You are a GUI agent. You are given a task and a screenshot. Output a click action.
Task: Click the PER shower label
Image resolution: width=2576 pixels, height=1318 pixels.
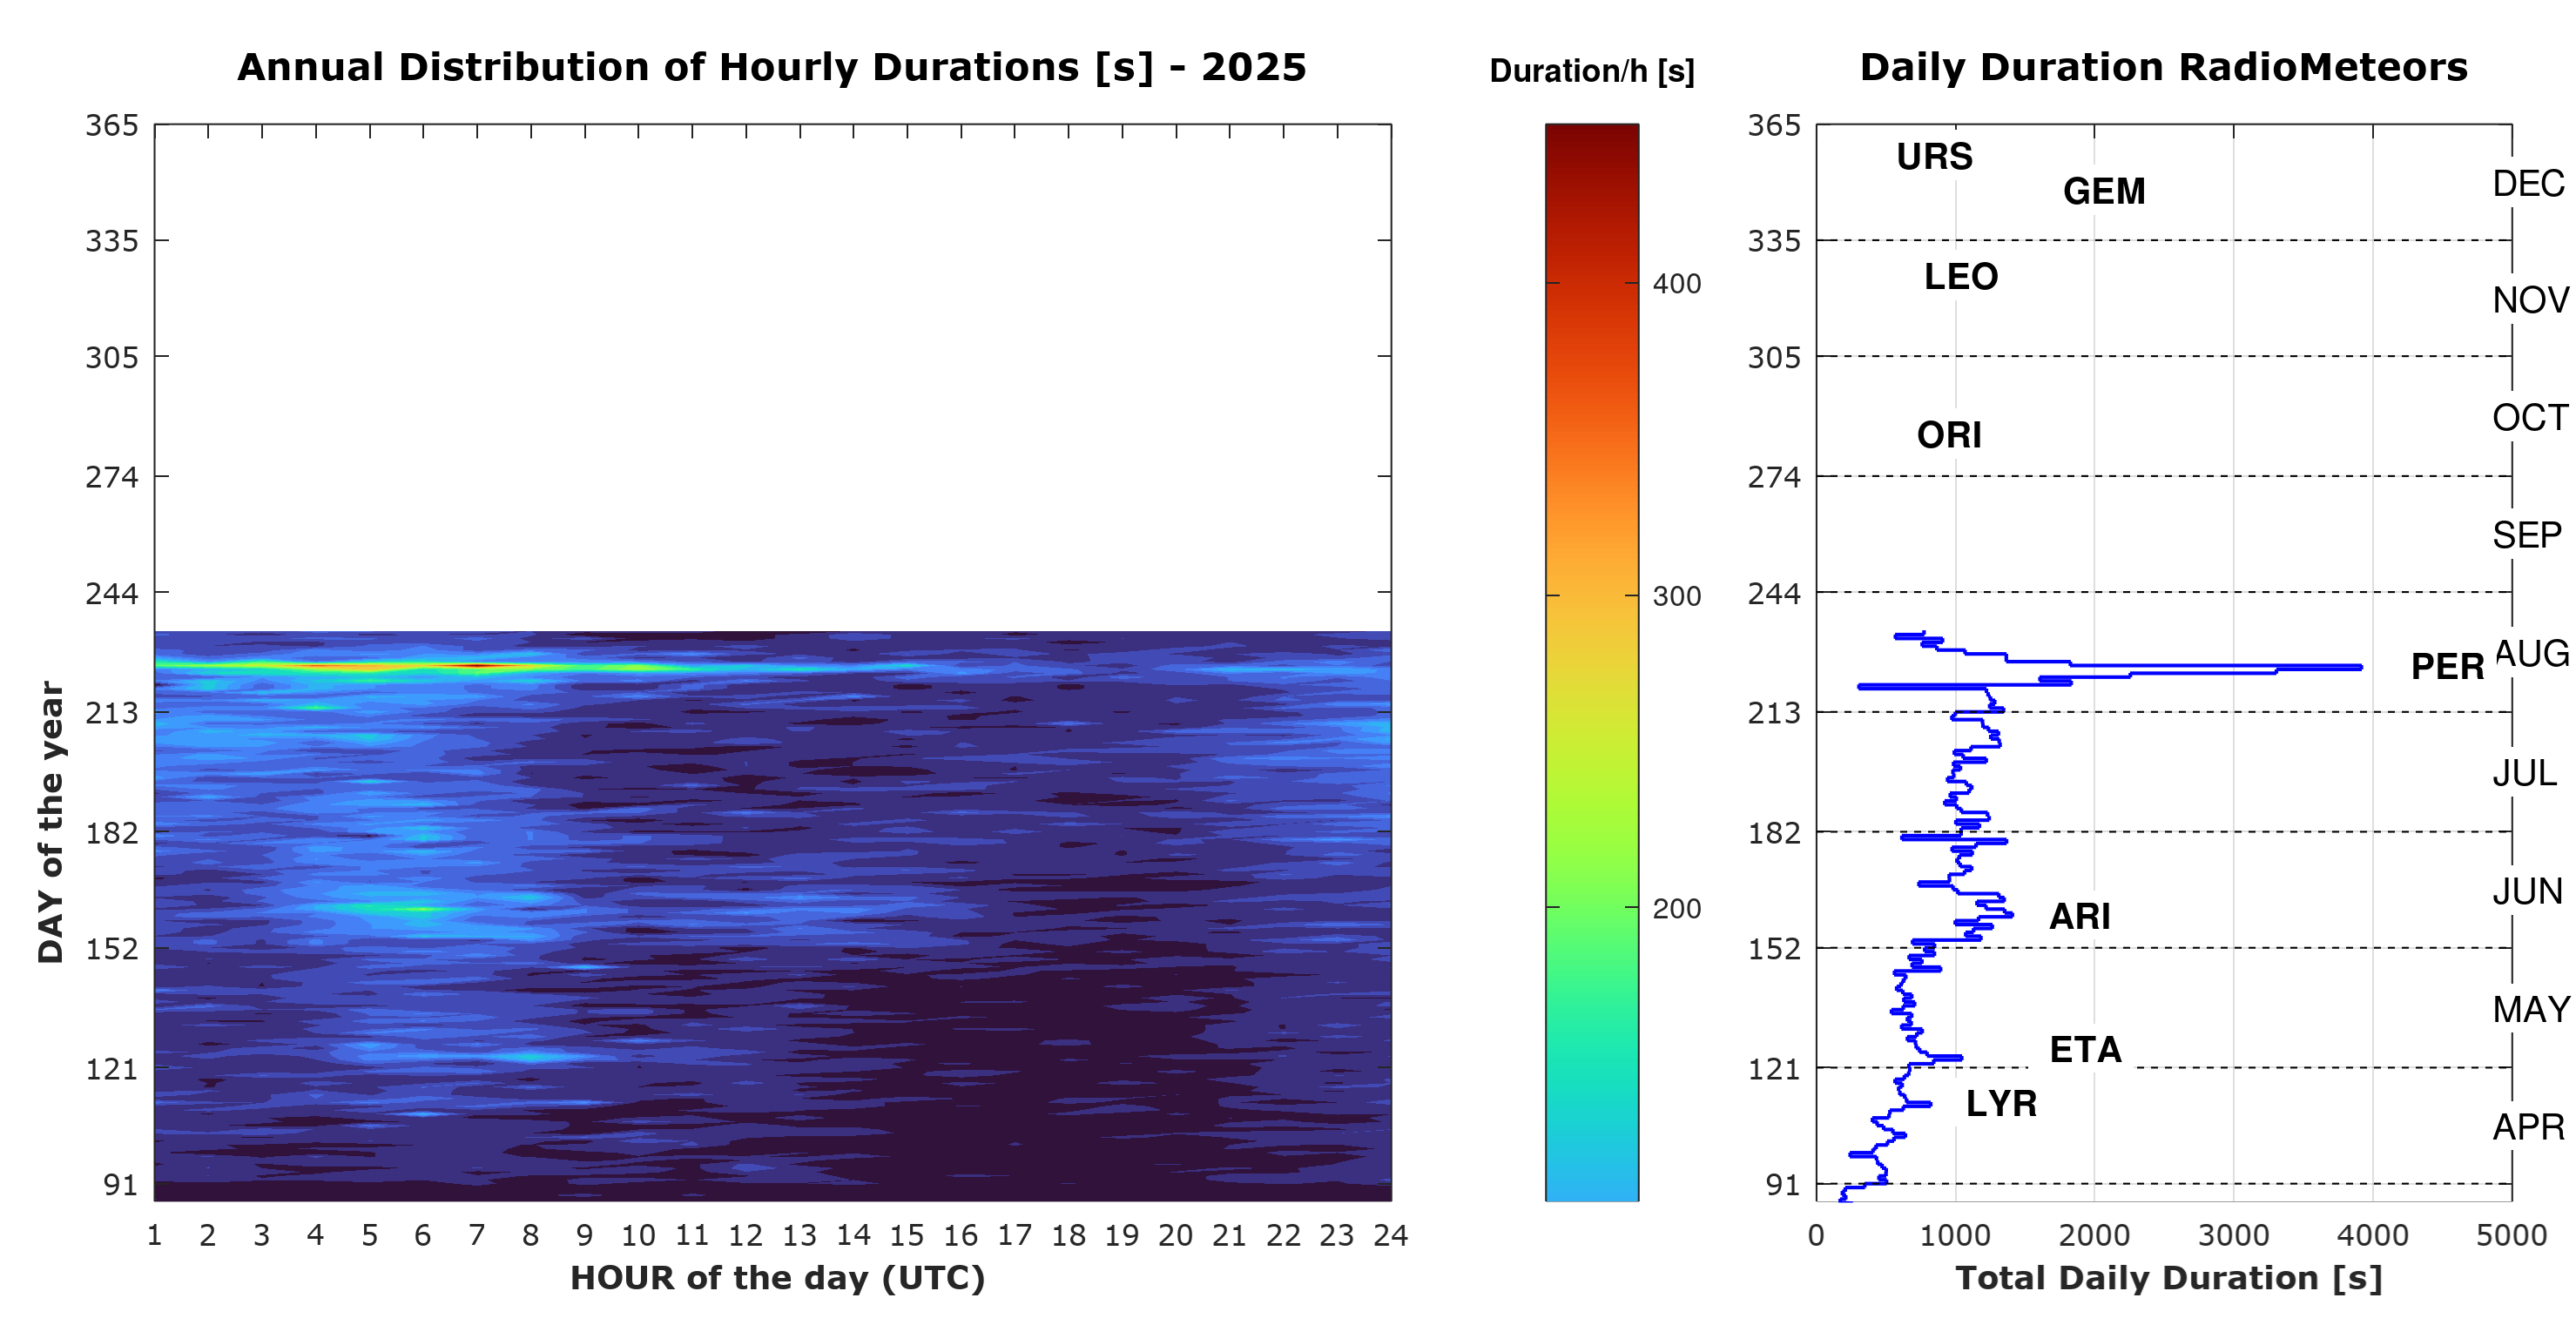pos(2447,667)
